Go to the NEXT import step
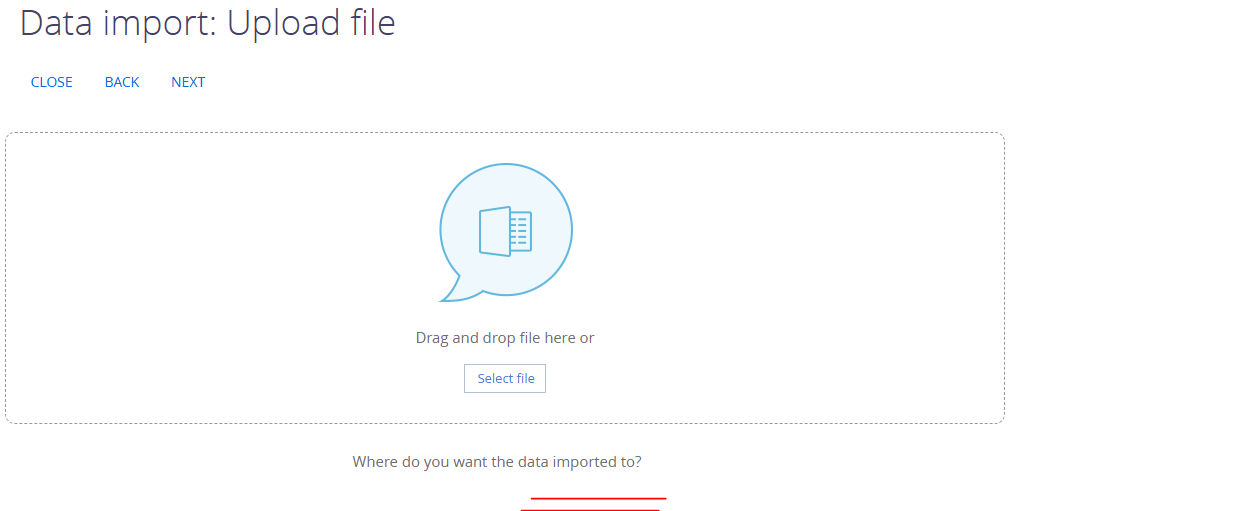1243x511 pixels. (188, 82)
